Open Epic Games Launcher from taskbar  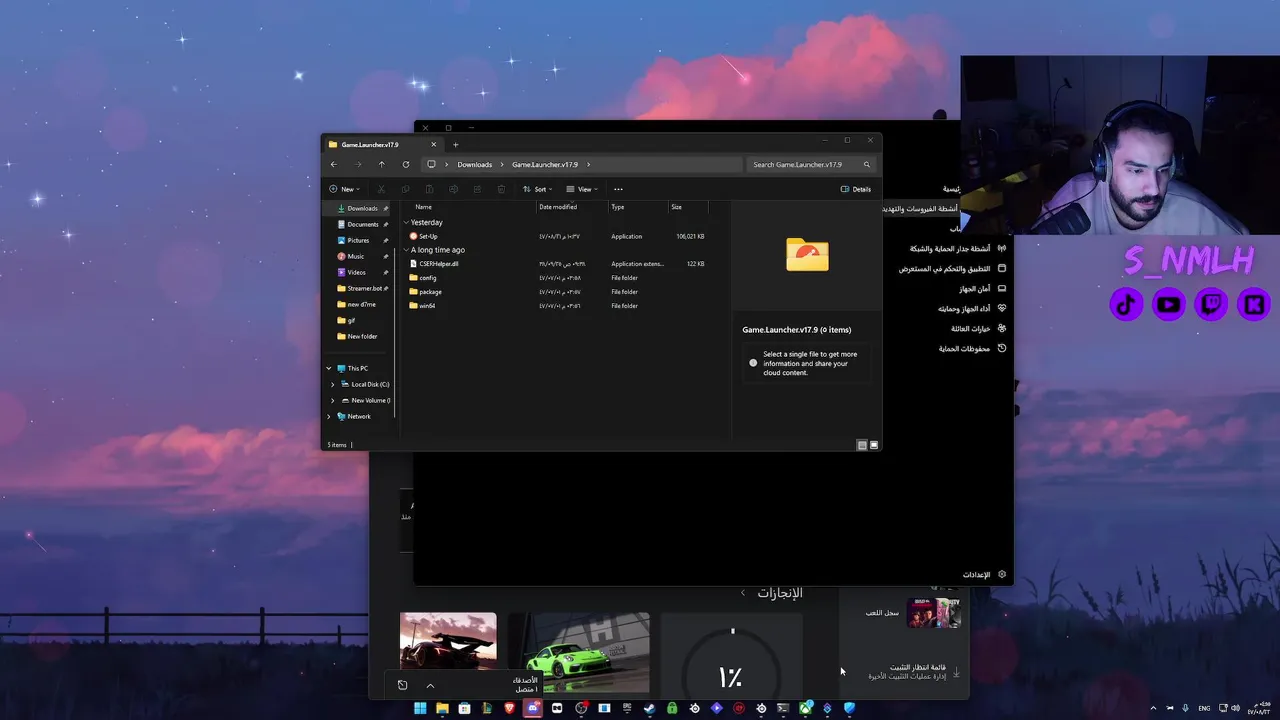click(627, 708)
